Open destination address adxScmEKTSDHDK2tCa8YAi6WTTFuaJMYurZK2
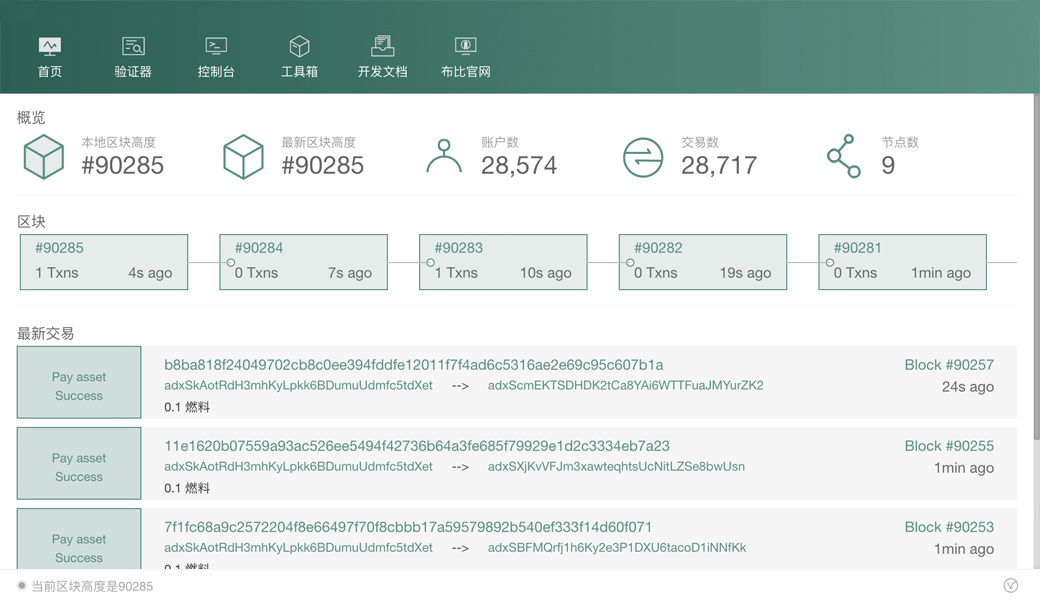 click(x=625, y=385)
